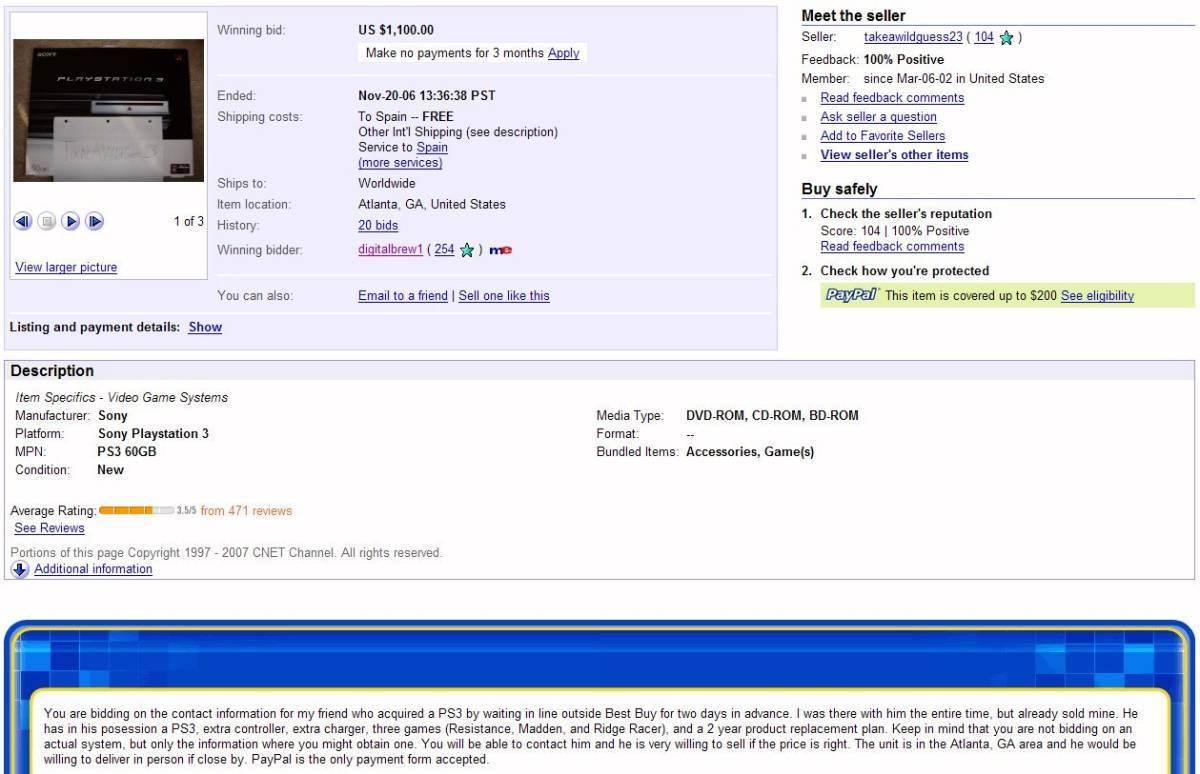Click the Description section heading
The width and height of the screenshot is (1200, 774).
pos(52,371)
